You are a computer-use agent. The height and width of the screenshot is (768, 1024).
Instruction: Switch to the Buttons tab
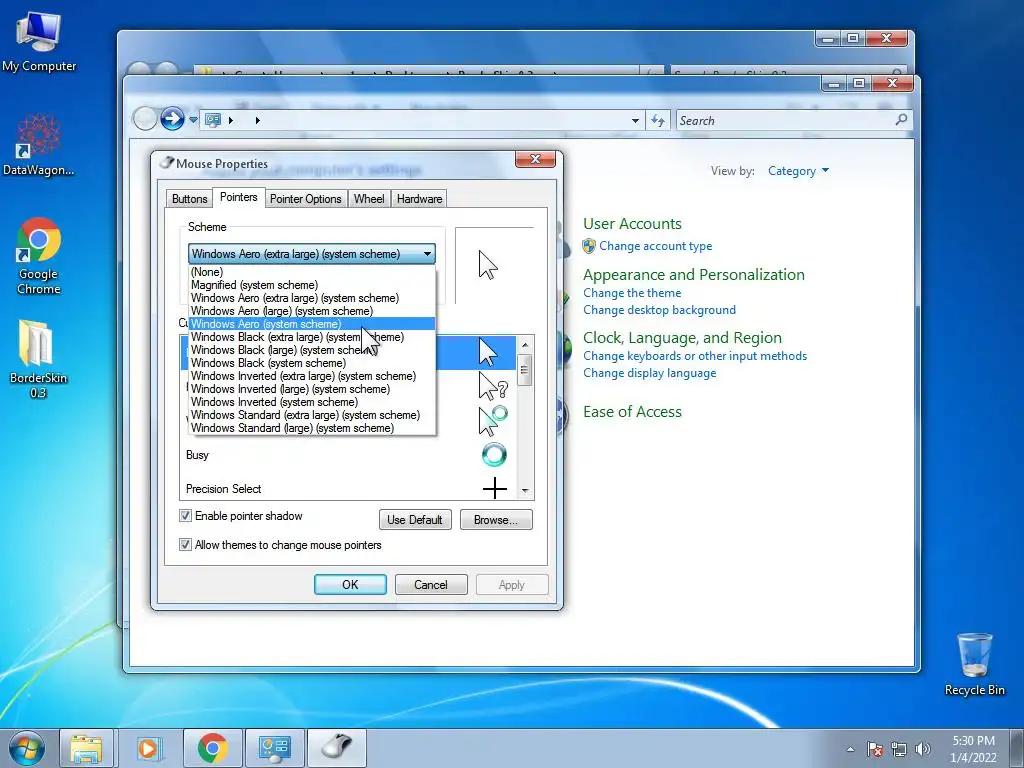(x=189, y=199)
